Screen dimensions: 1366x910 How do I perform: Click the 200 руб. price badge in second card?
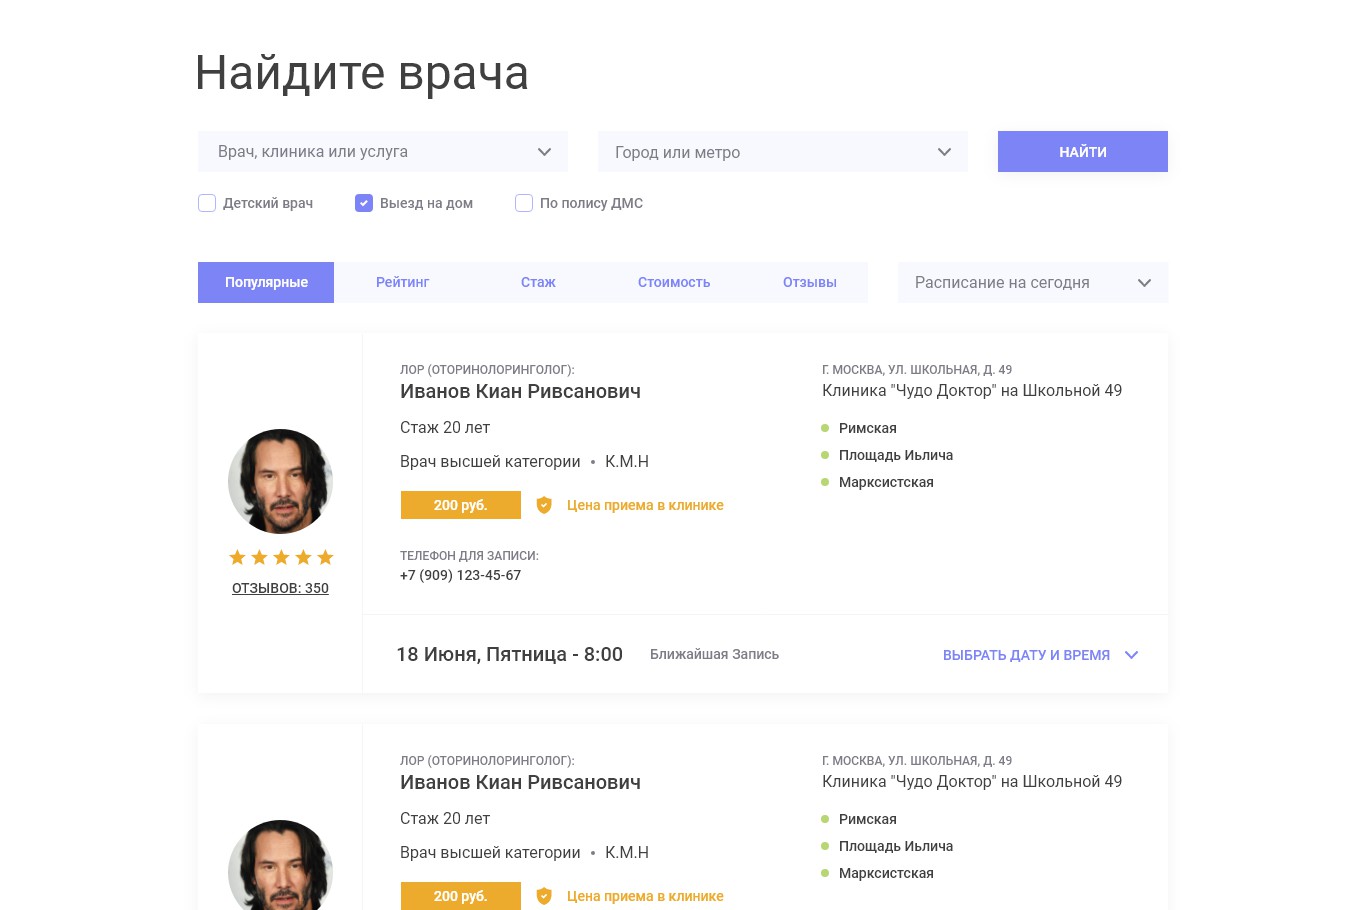point(461,896)
